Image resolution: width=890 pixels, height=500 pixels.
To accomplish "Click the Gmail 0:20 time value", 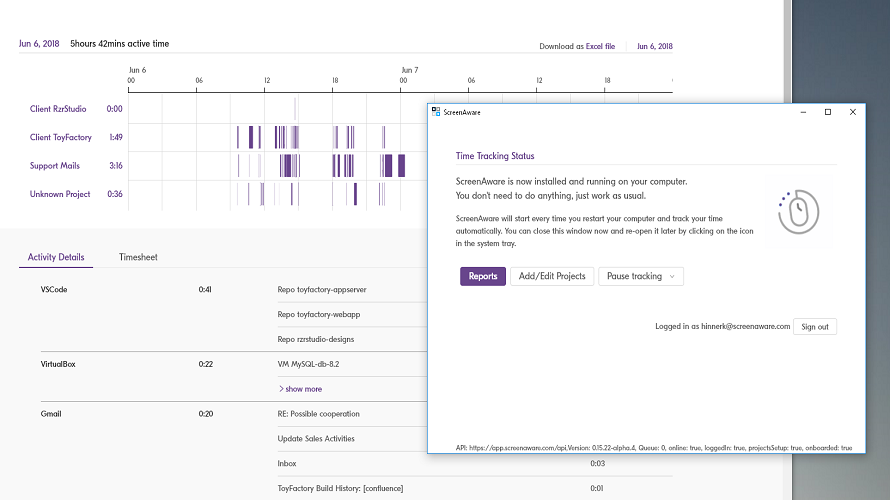I will pos(205,414).
